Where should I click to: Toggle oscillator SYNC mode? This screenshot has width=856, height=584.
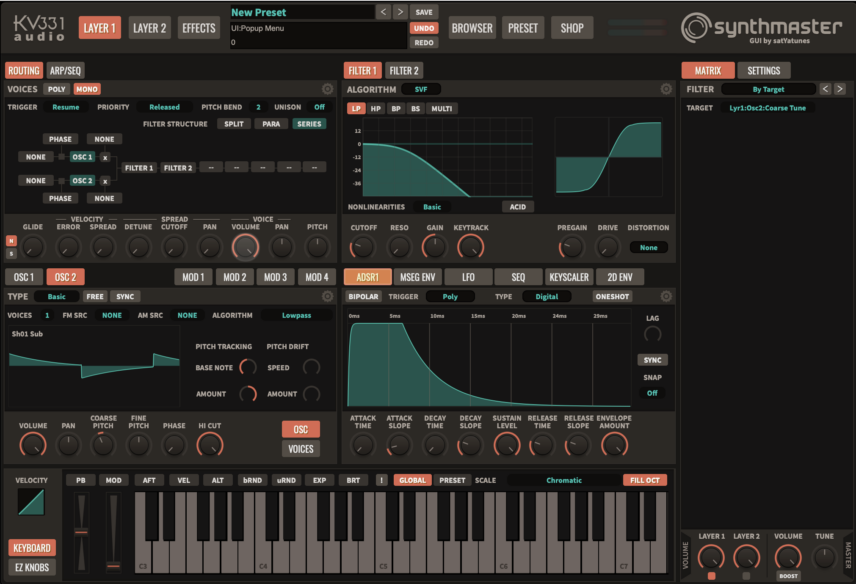tap(125, 296)
